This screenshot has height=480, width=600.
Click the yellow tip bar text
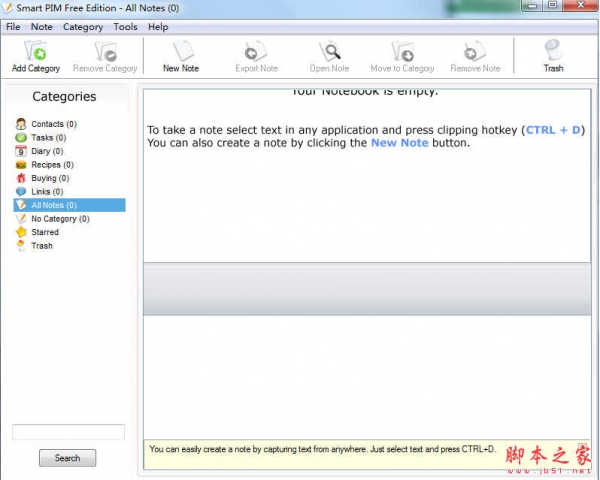(x=322, y=449)
